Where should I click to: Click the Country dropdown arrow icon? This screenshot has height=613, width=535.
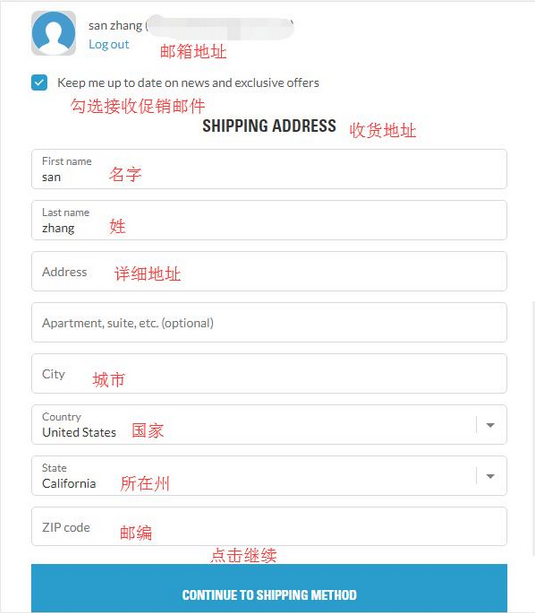pos(490,425)
